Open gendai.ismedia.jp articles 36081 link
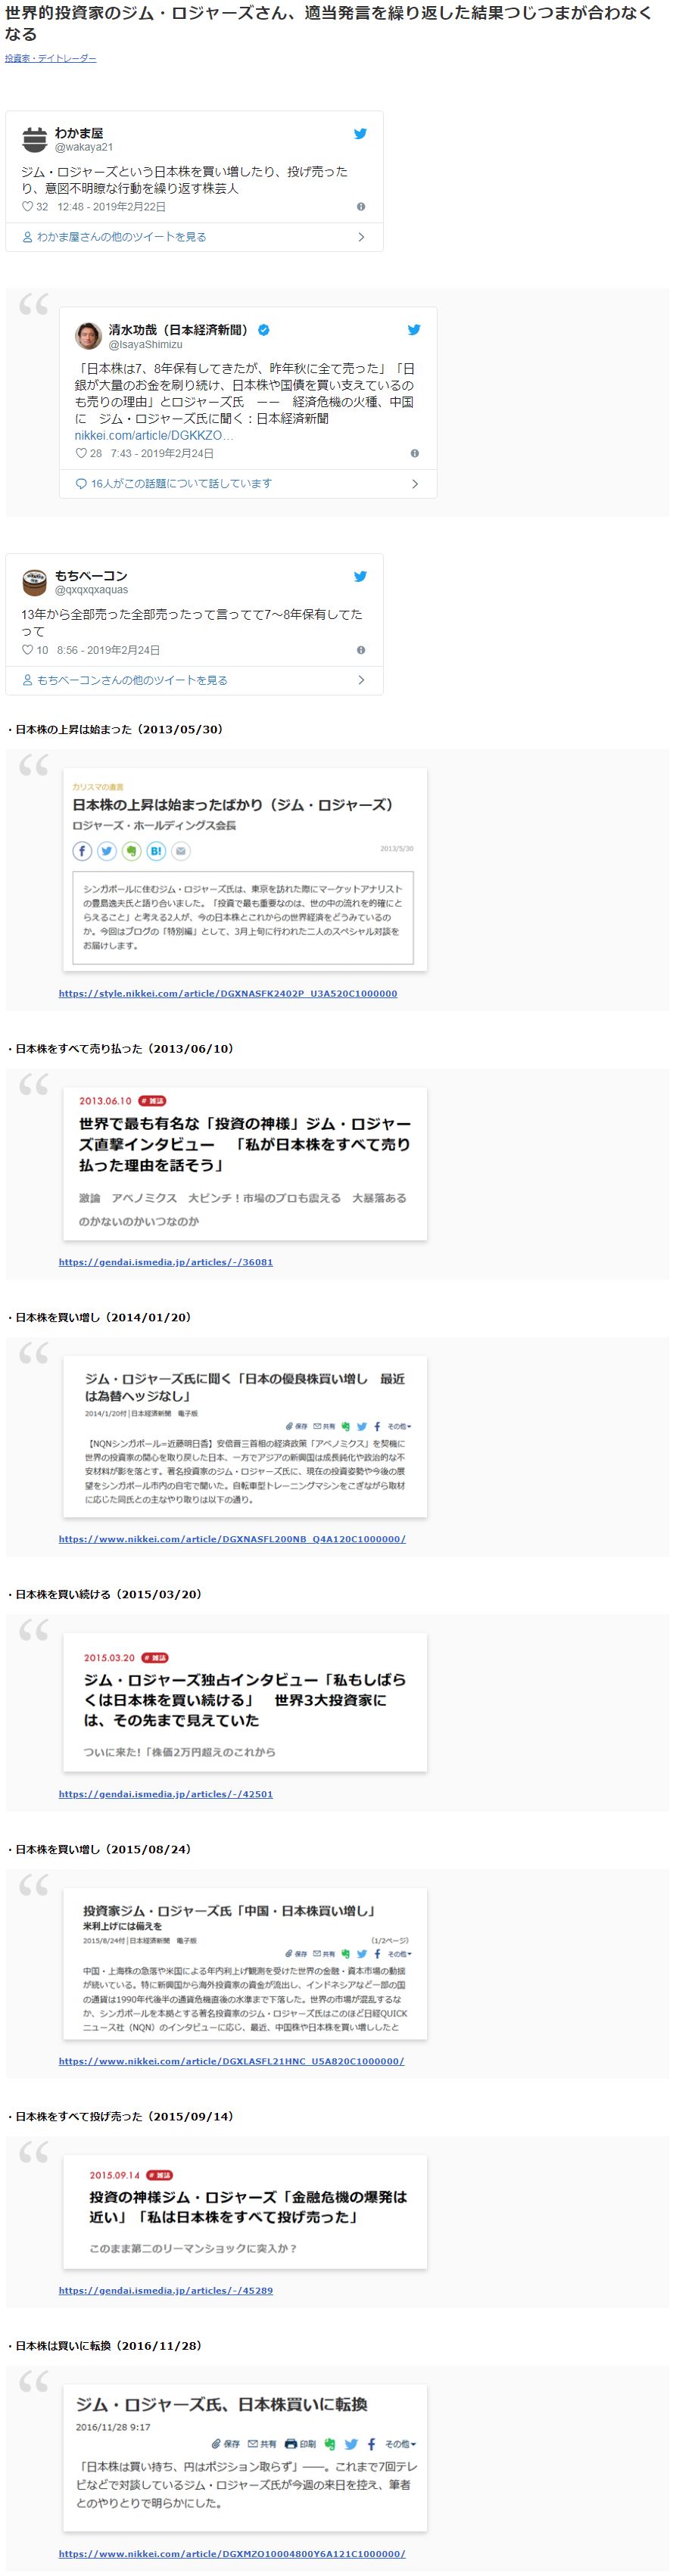Viewport: 673px width, 2576px height. coord(166,1263)
